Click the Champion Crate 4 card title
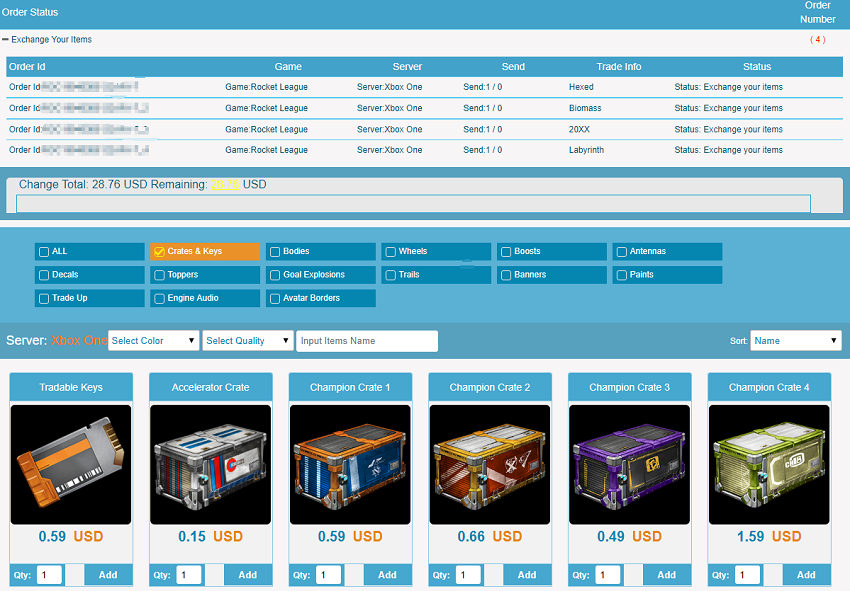The image size is (850, 591). point(769,387)
